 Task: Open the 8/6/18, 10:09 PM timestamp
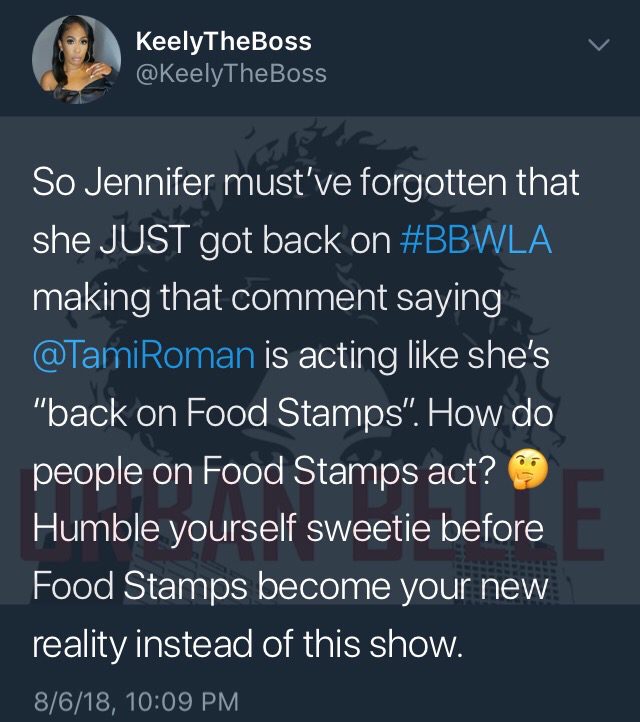coord(136,701)
